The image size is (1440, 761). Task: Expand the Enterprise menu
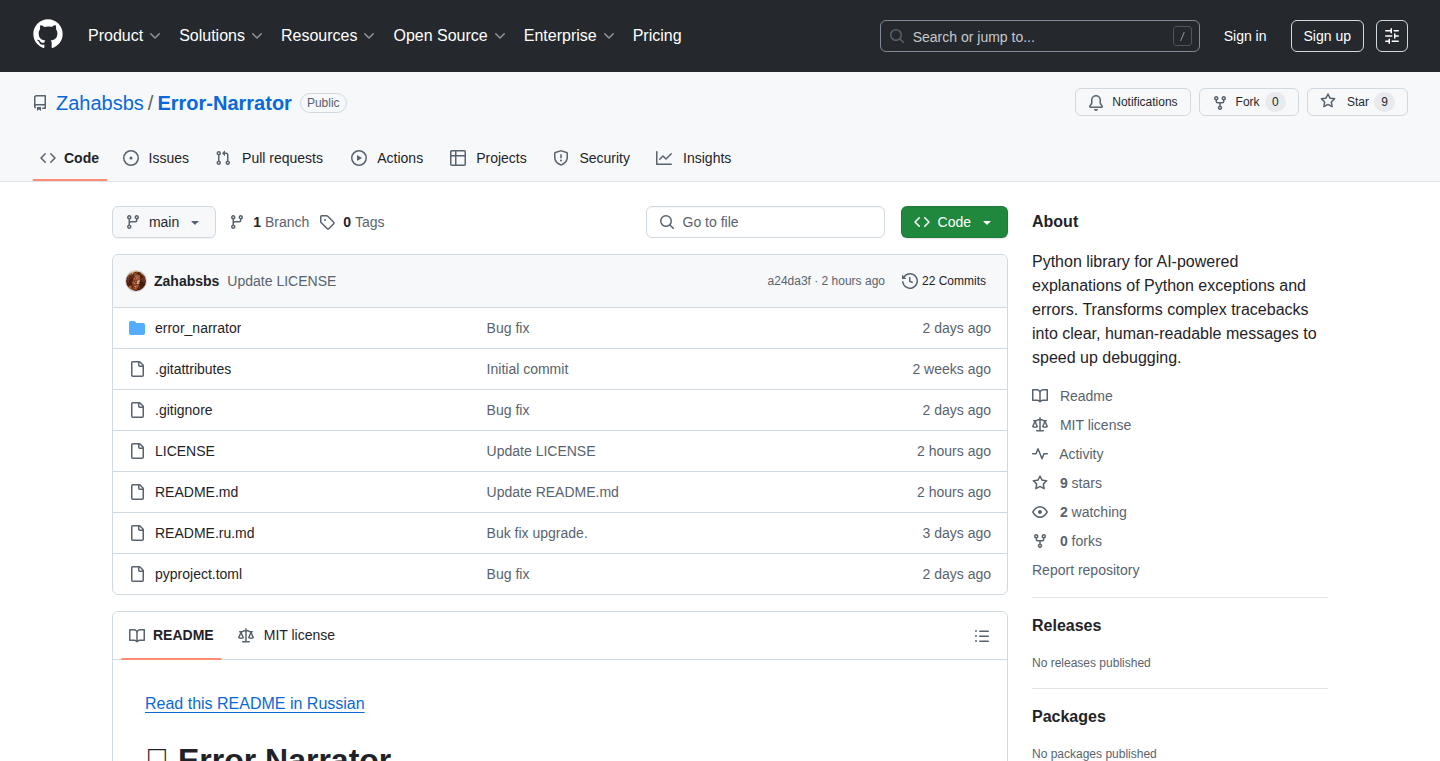[x=569, y=36]
